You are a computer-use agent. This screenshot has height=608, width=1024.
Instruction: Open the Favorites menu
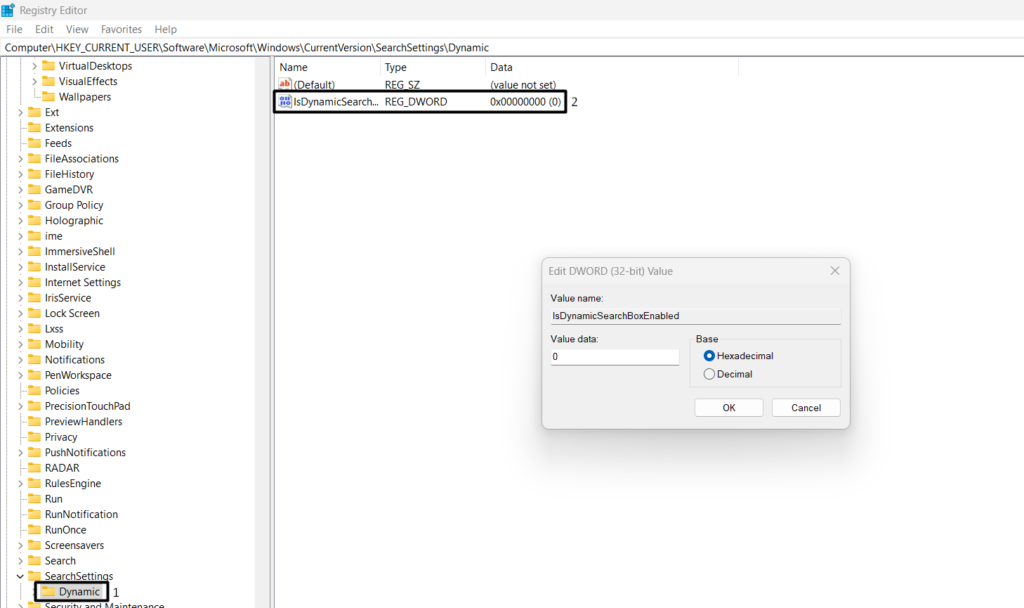[121, 29]
